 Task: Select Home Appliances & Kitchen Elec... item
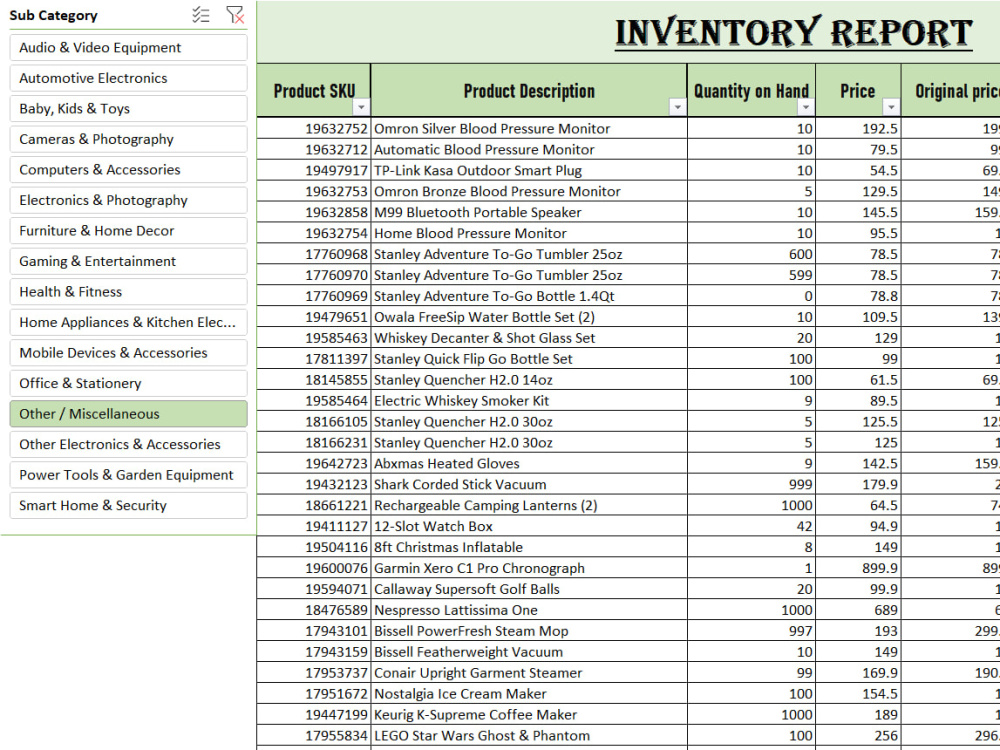click(128, 323)
